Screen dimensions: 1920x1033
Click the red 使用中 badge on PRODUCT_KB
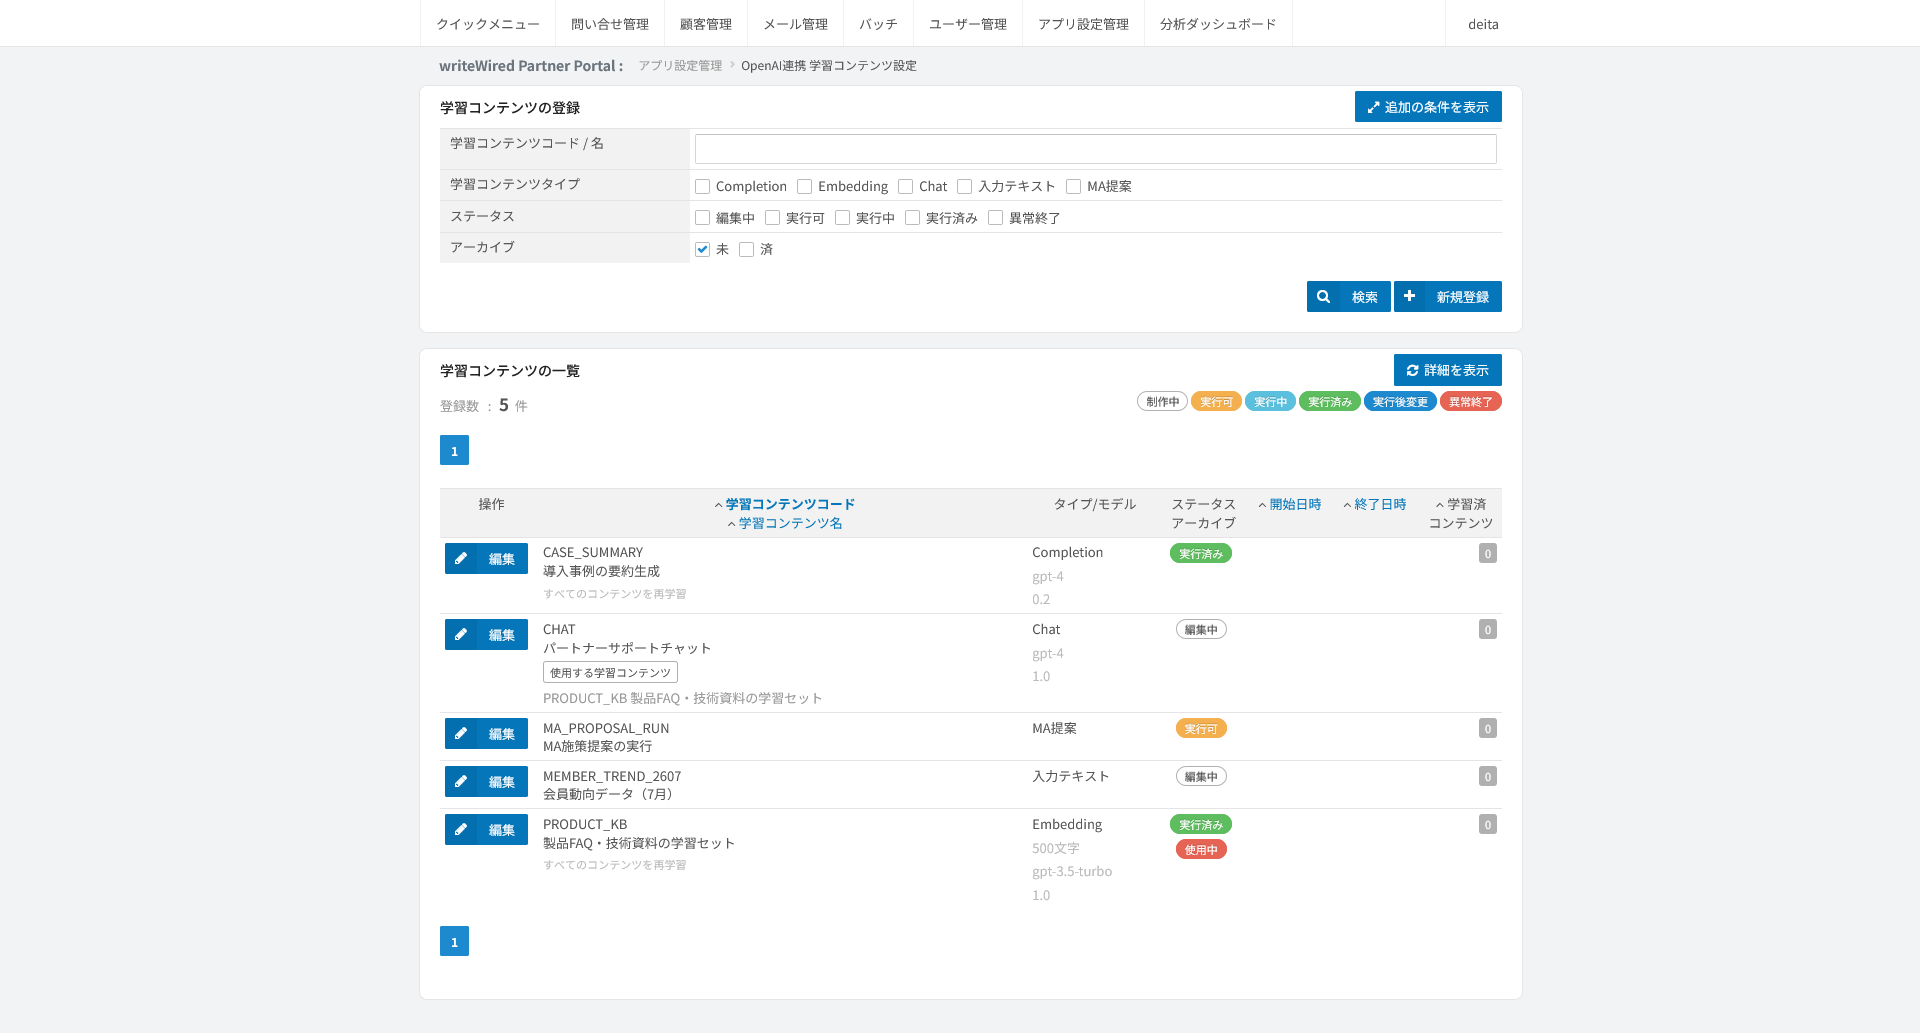(x=1201, y=849)
